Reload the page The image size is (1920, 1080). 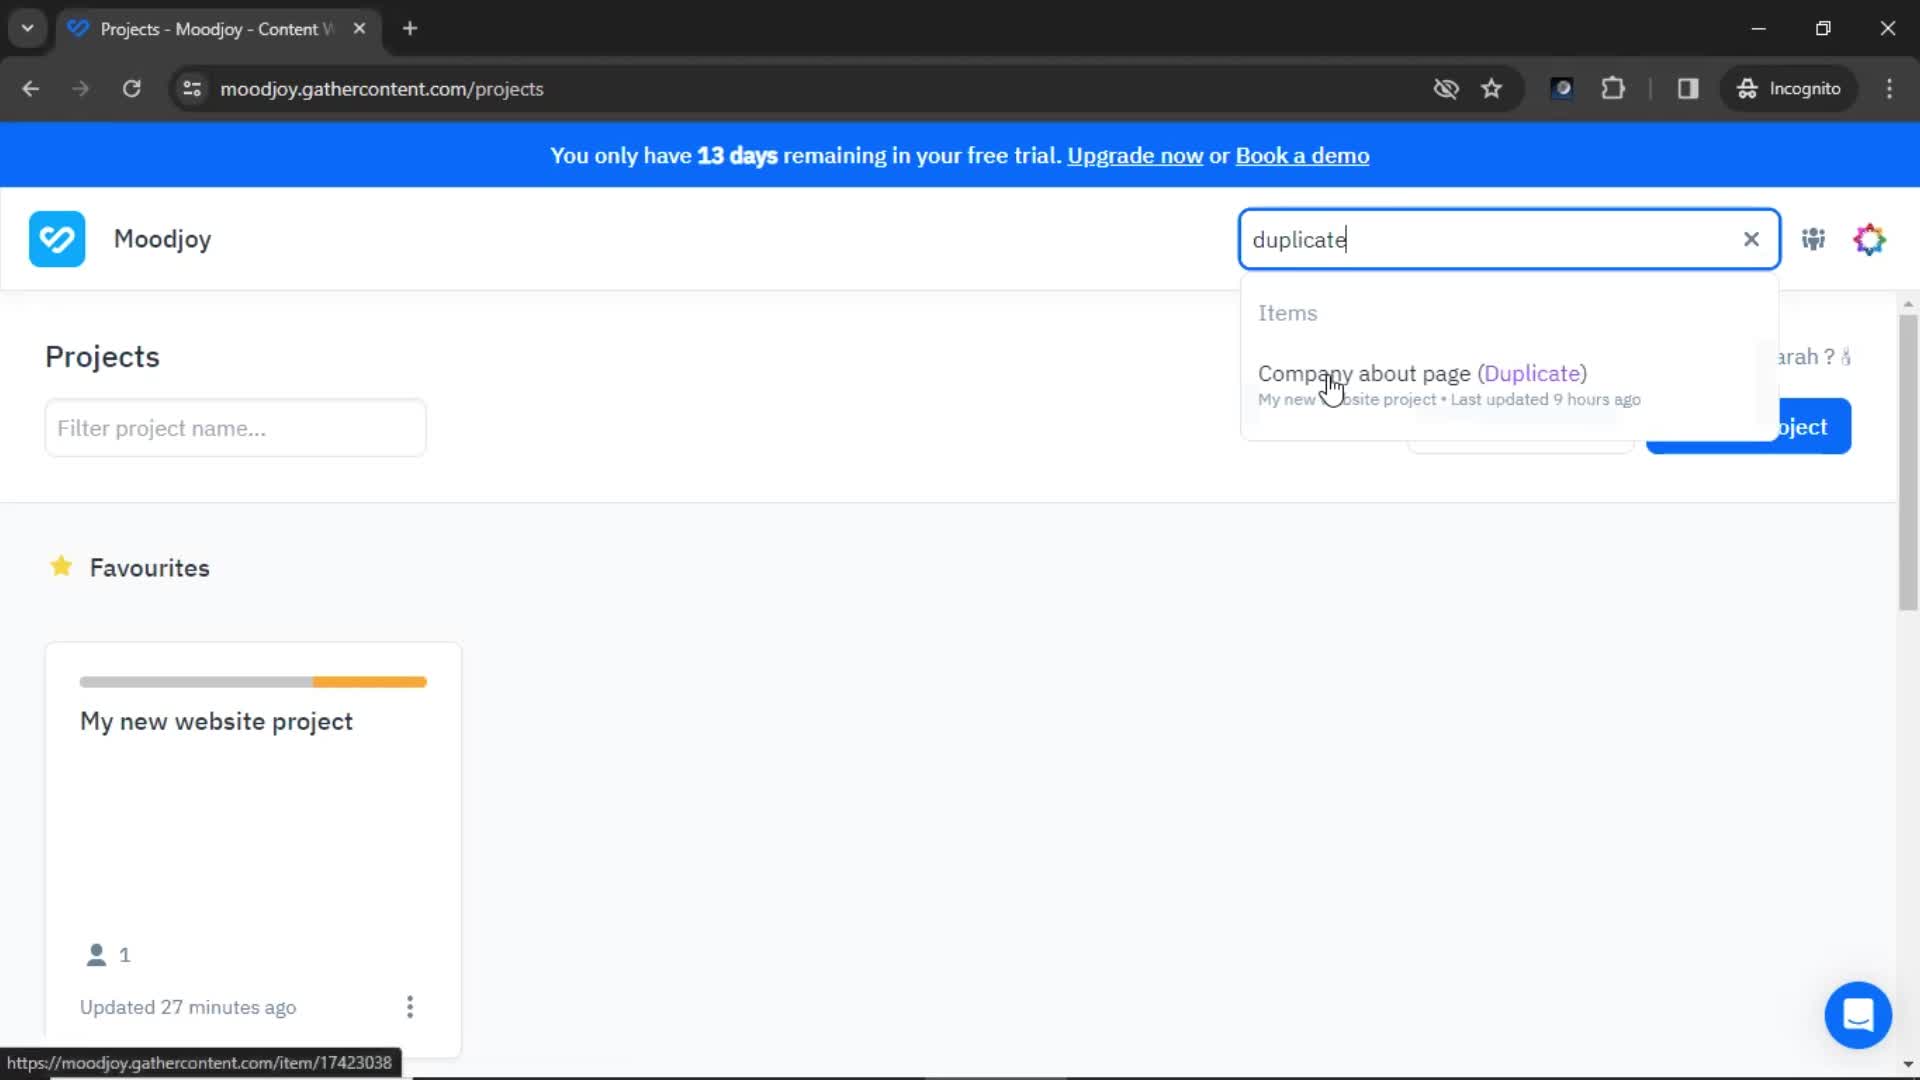[131, 89]
